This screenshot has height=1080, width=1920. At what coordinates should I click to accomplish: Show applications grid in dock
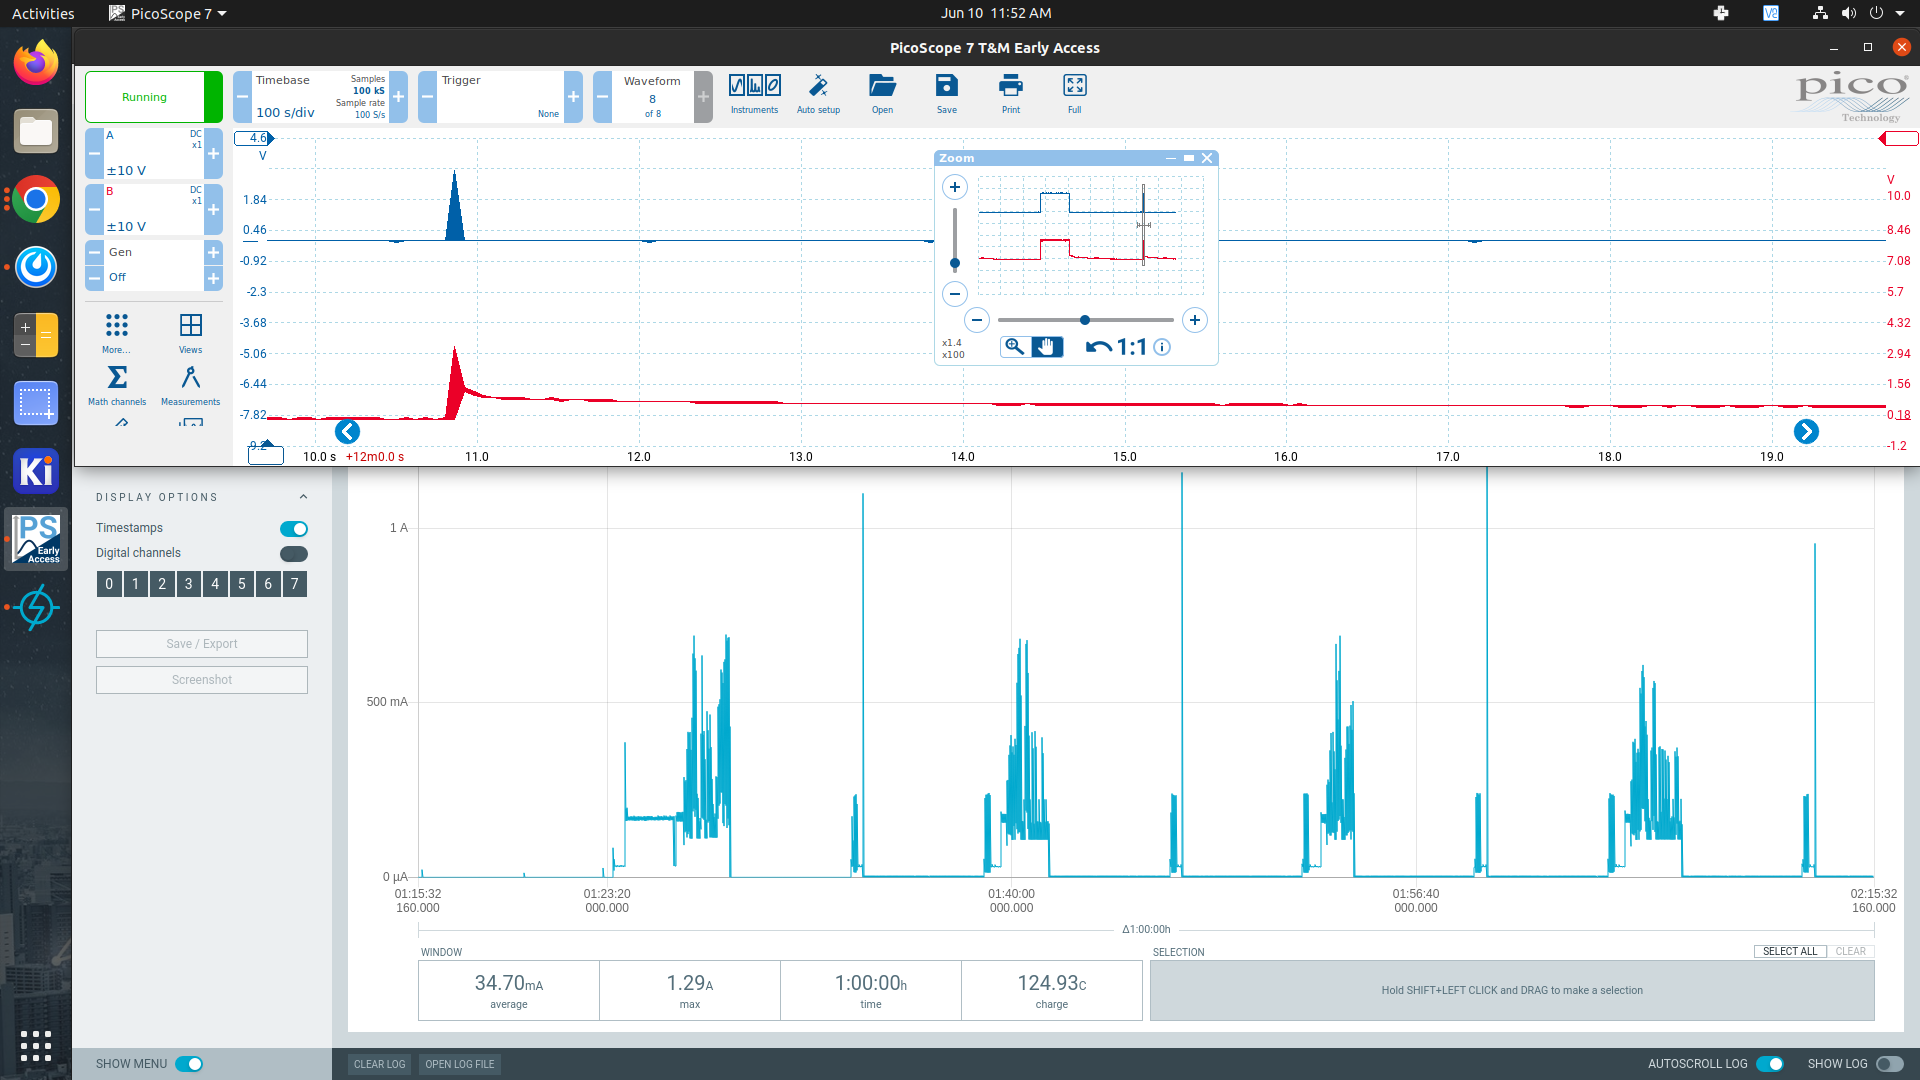coord(36,1045)
